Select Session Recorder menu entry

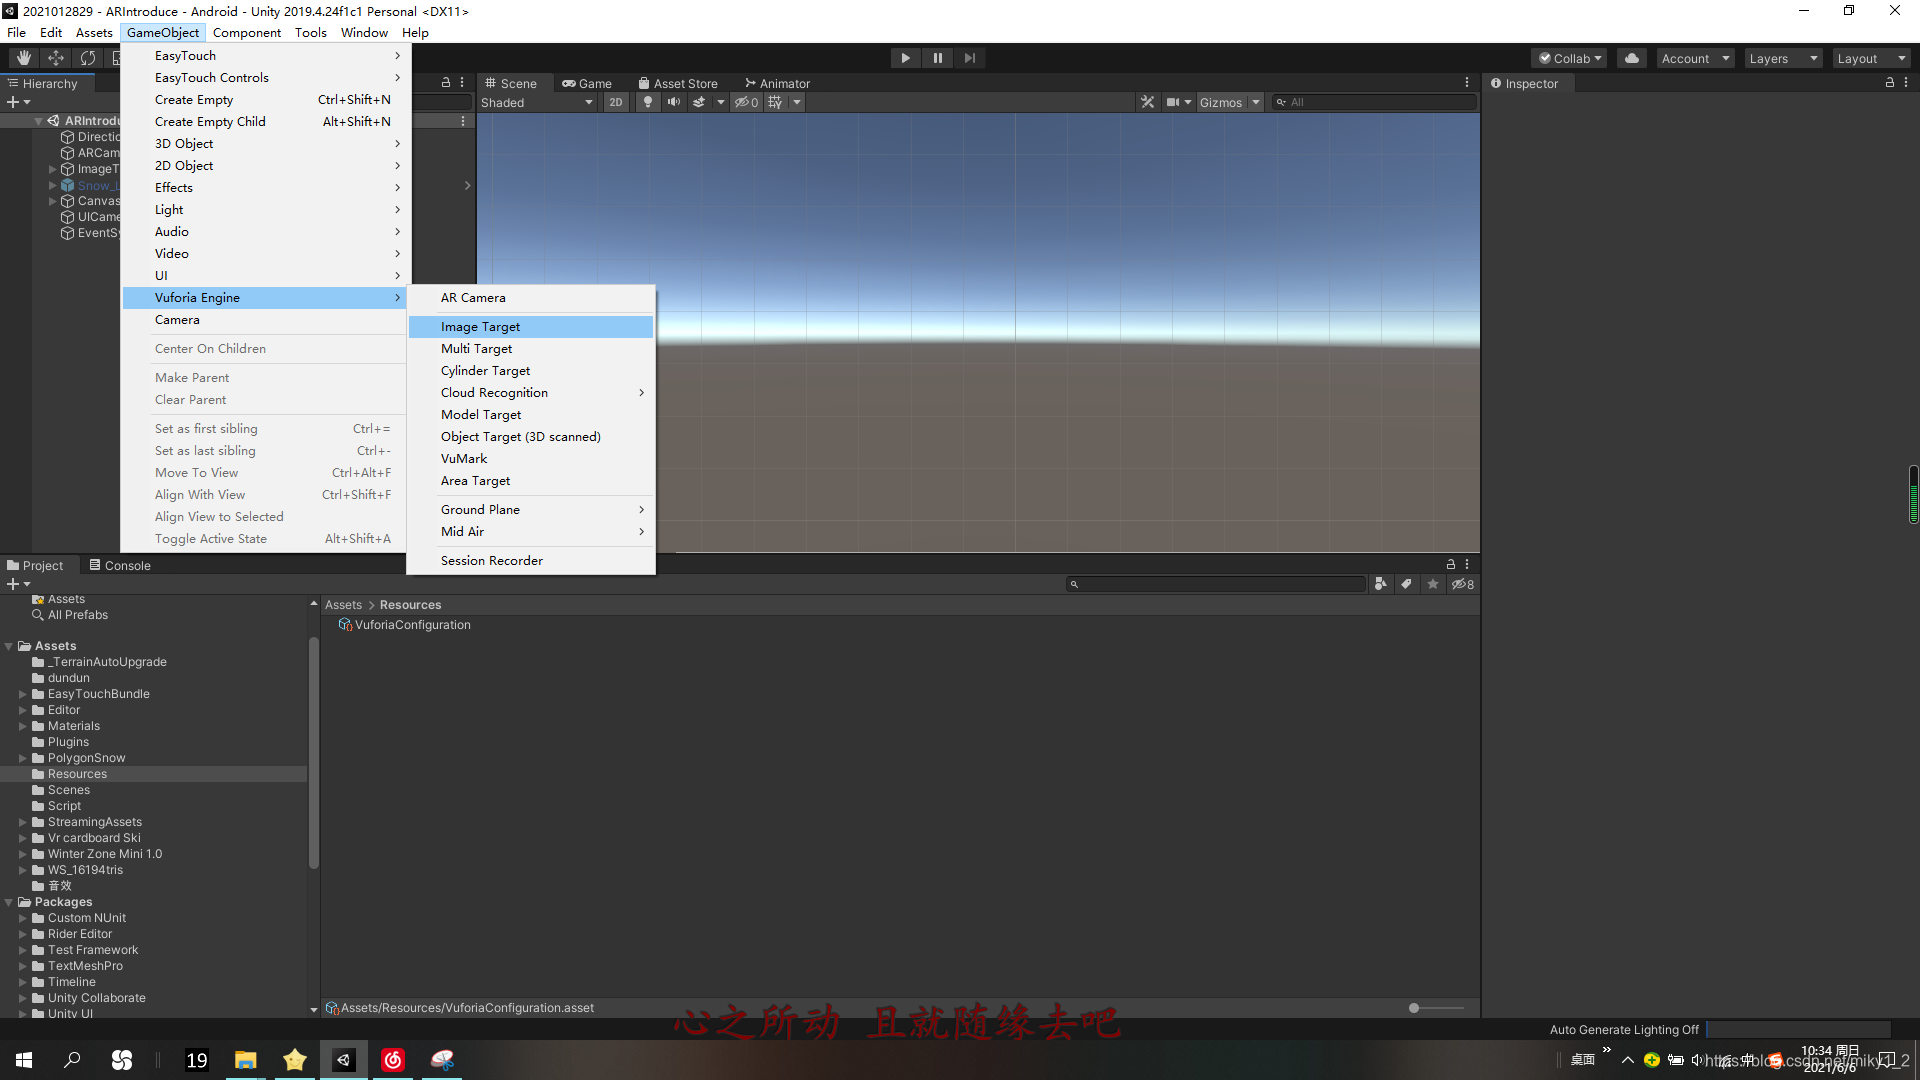pyautogui.click(x=531, y=561)
